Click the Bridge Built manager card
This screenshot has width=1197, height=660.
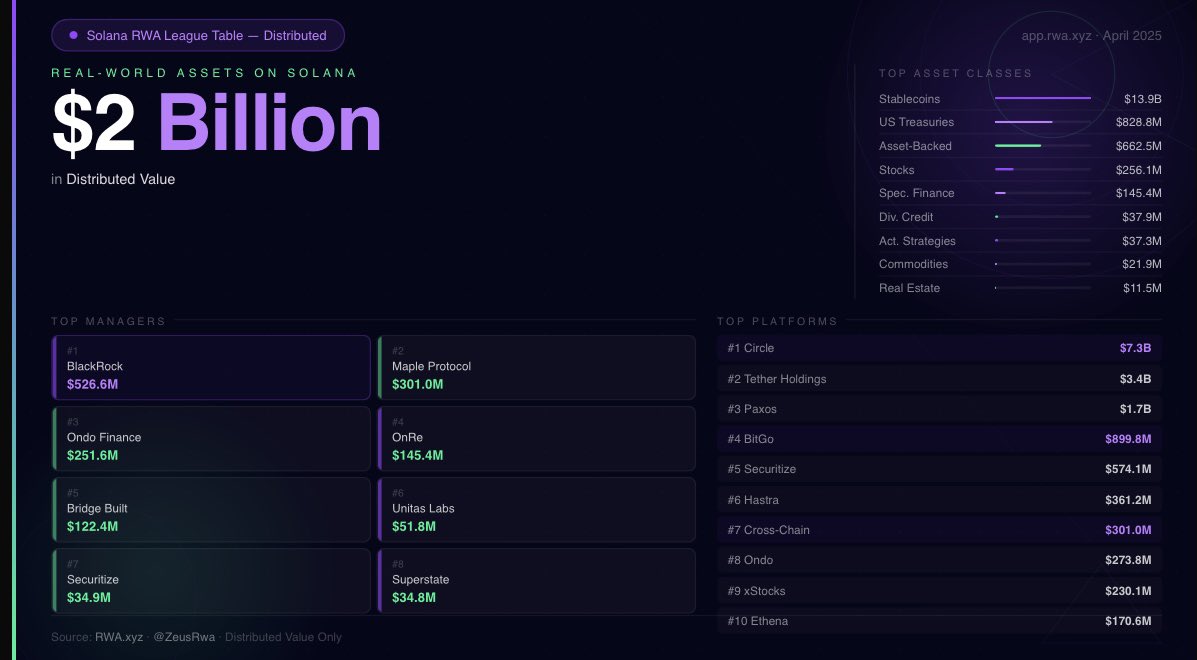tap(211, 509)
